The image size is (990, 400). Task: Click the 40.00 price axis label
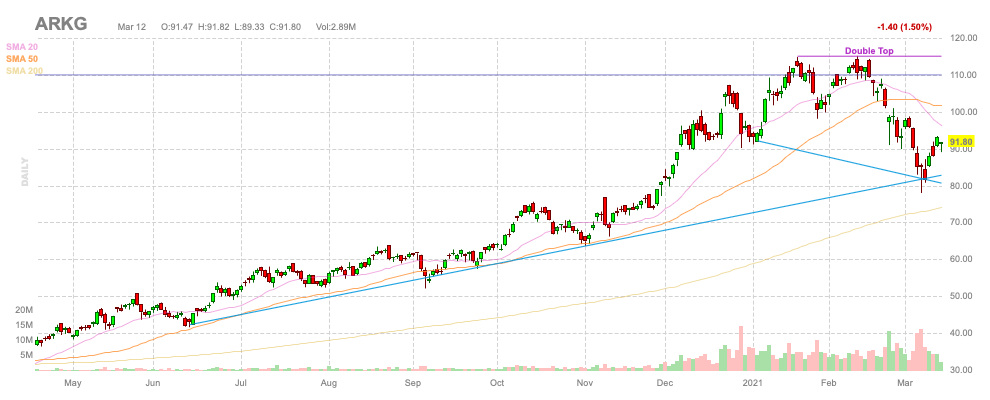coord(962,333)
